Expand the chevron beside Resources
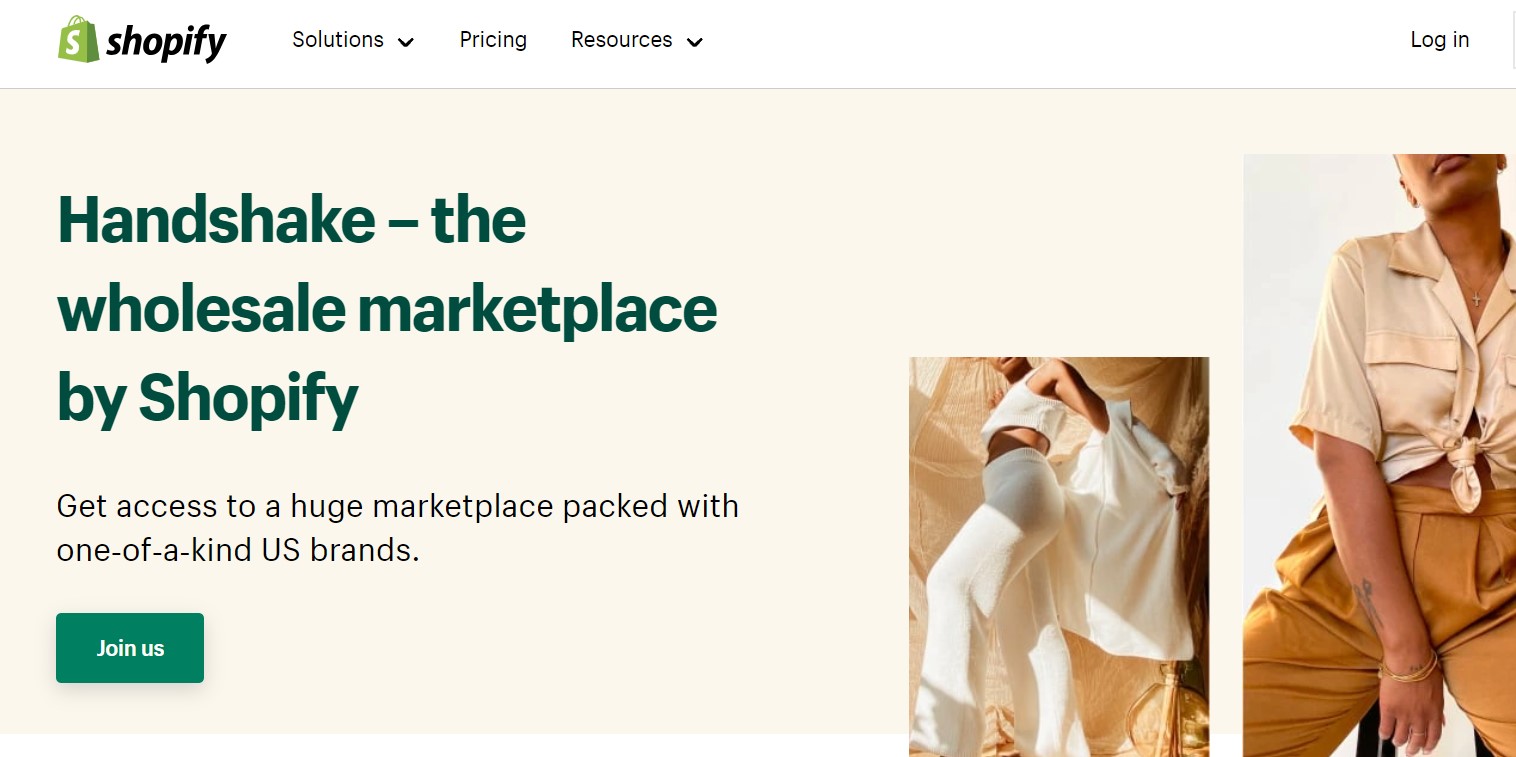The height and width of the screenshot is (757, 1516). [695, 42]
